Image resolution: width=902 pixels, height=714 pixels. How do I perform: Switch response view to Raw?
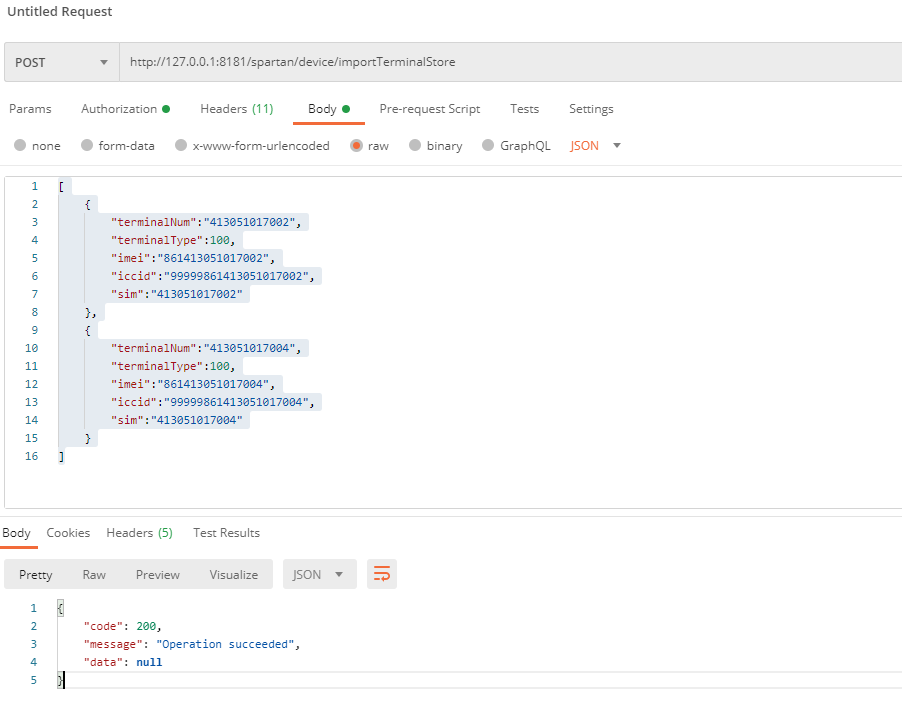[x=94, y=575]
